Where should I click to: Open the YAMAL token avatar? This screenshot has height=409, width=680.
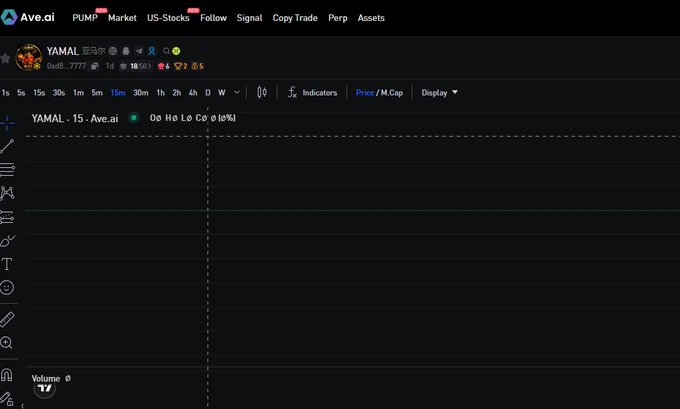pyautogui.click(x=29, y=57)
